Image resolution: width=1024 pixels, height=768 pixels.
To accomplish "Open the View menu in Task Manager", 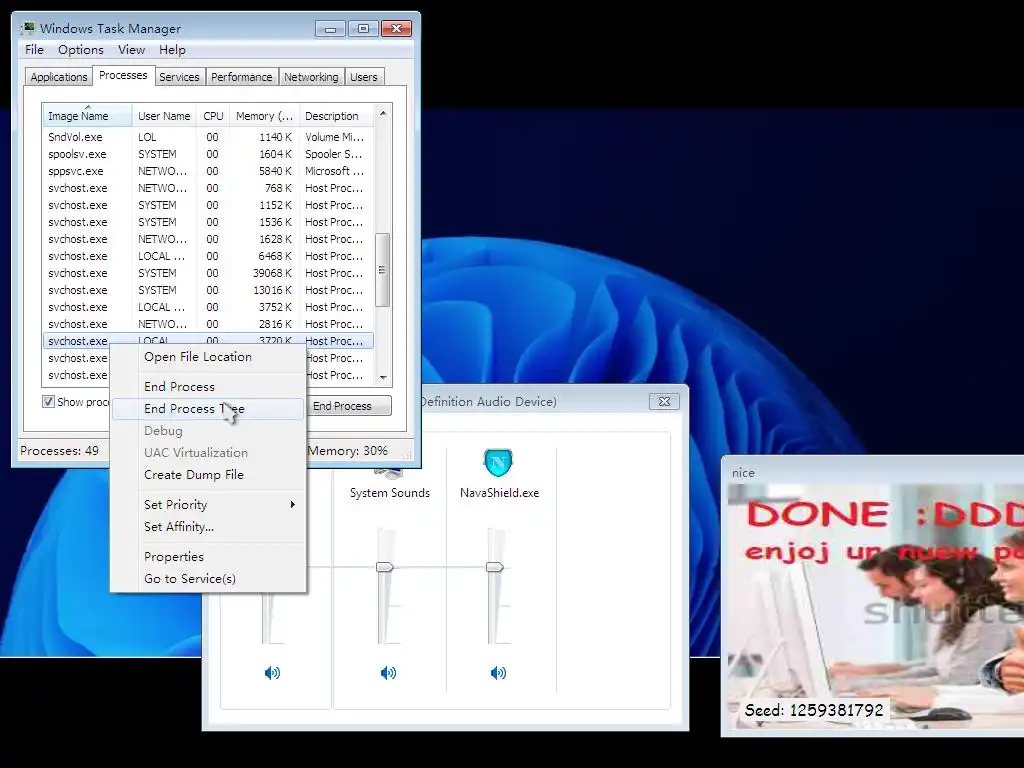I will point(131,50).
